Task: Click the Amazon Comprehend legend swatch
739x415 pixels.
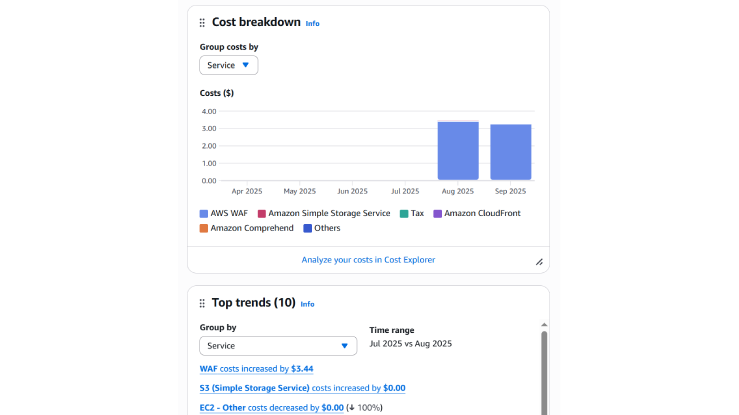Action: pos(204,228)
